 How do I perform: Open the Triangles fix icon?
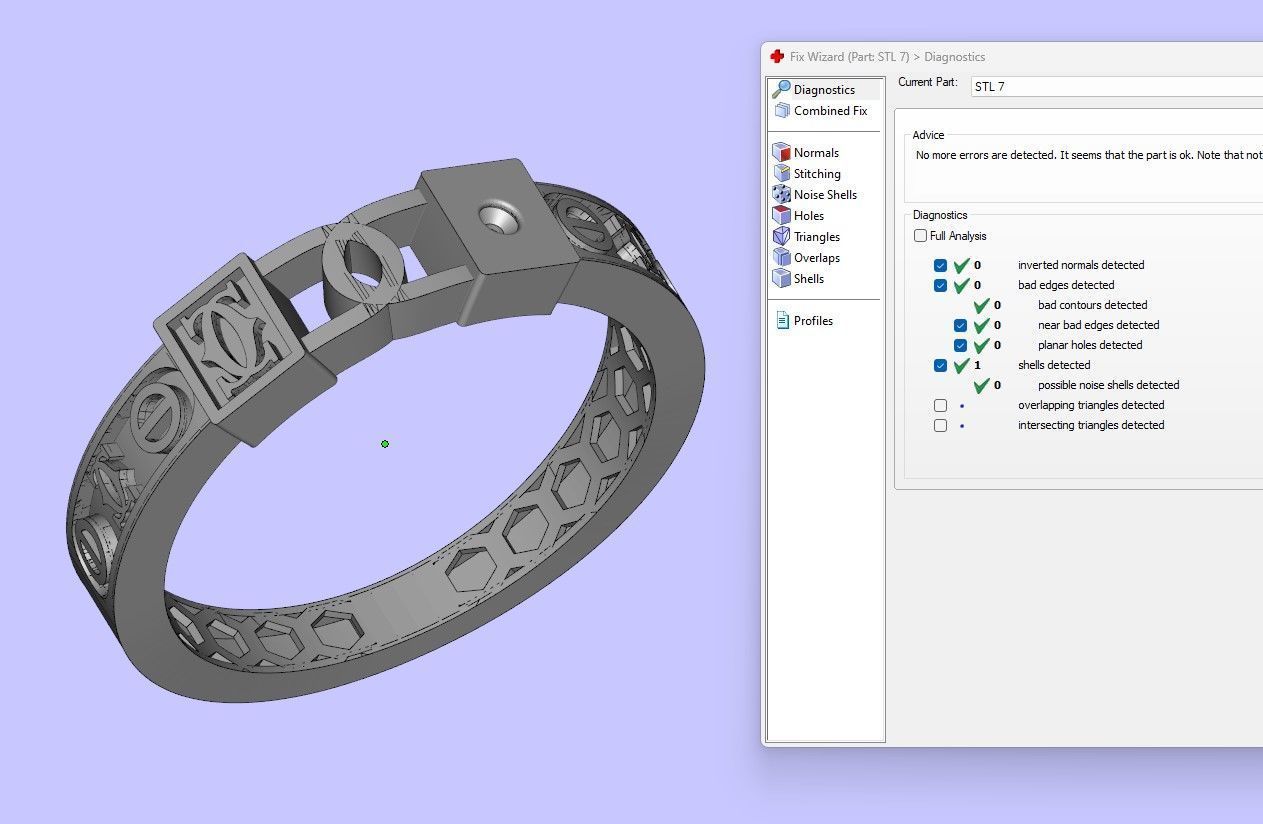tap(781, 237)
